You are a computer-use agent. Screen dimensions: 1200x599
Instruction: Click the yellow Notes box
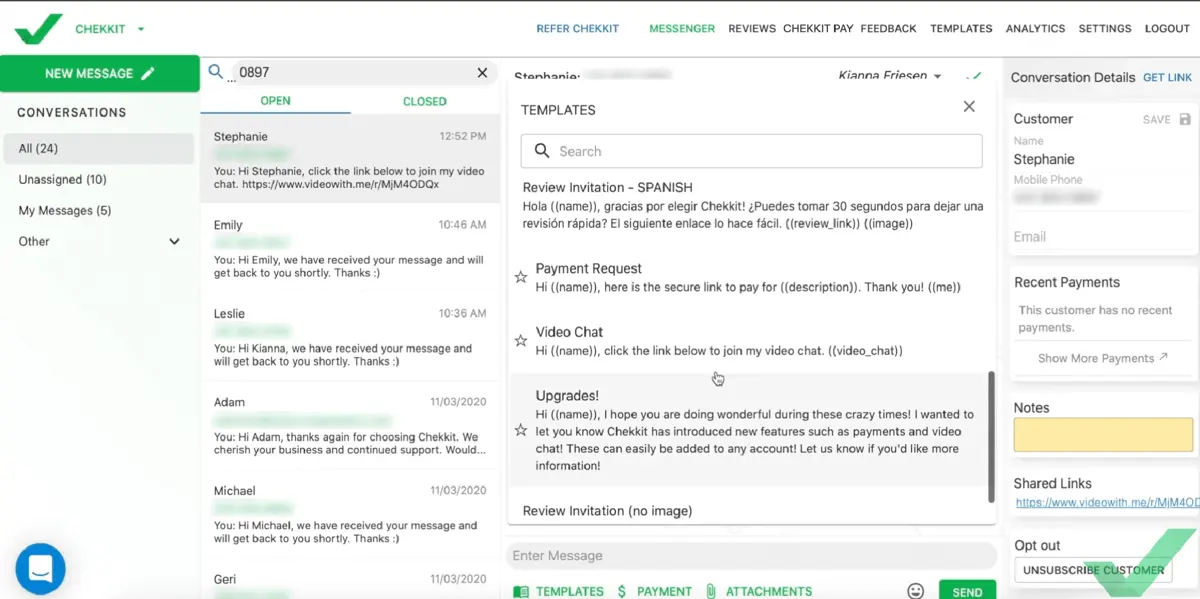click(1103, 435)
